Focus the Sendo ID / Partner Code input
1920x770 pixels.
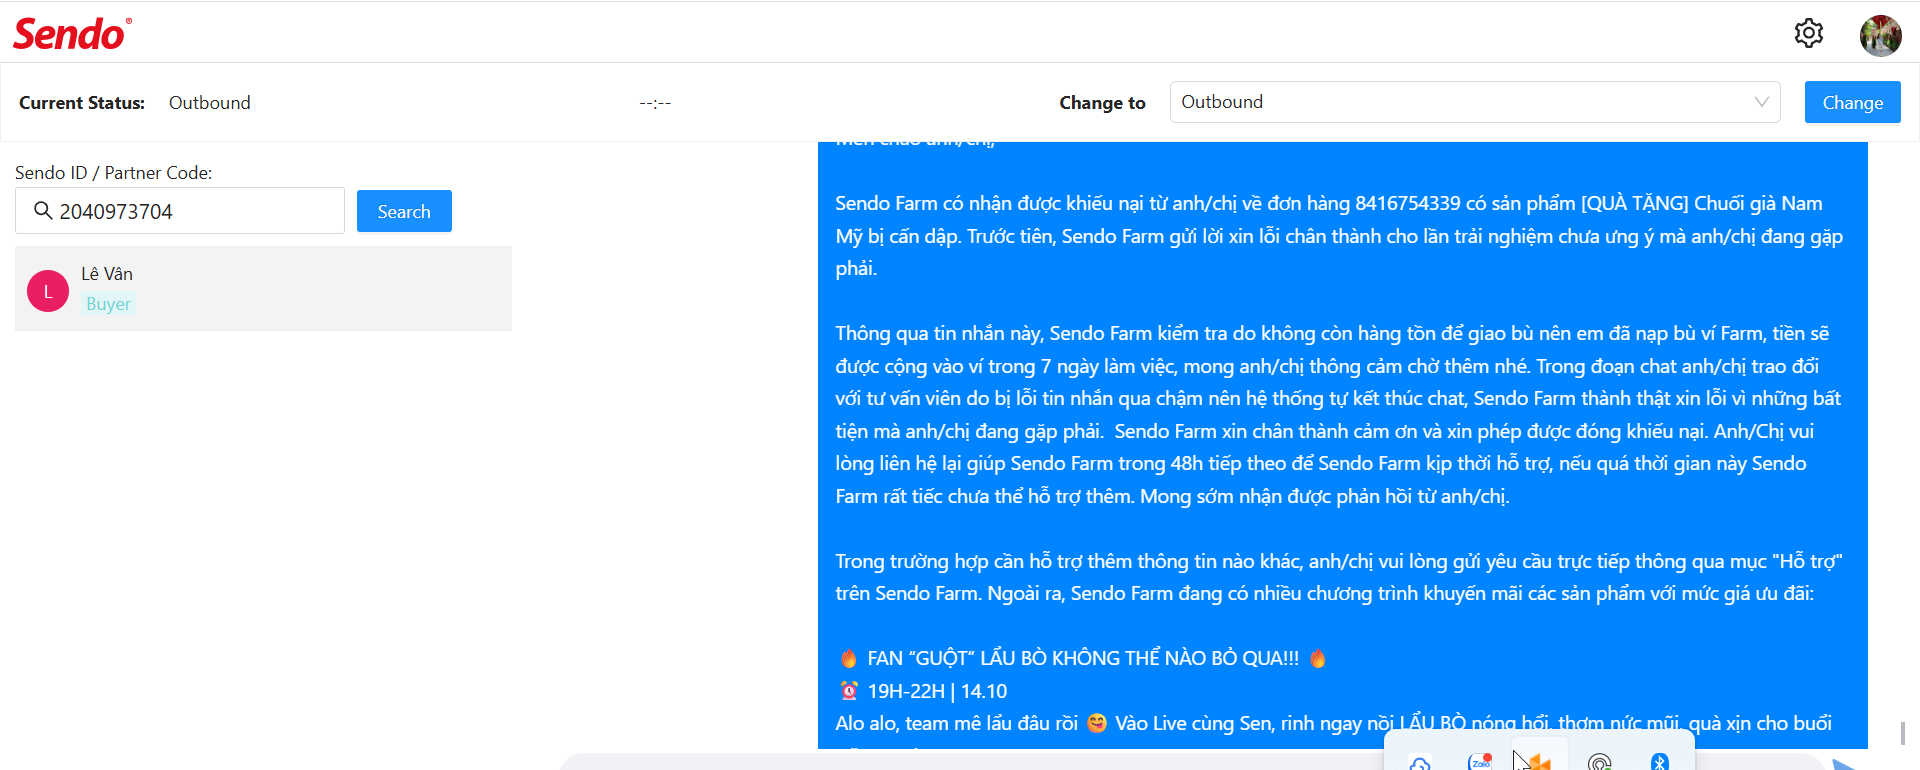coord(180,211)
